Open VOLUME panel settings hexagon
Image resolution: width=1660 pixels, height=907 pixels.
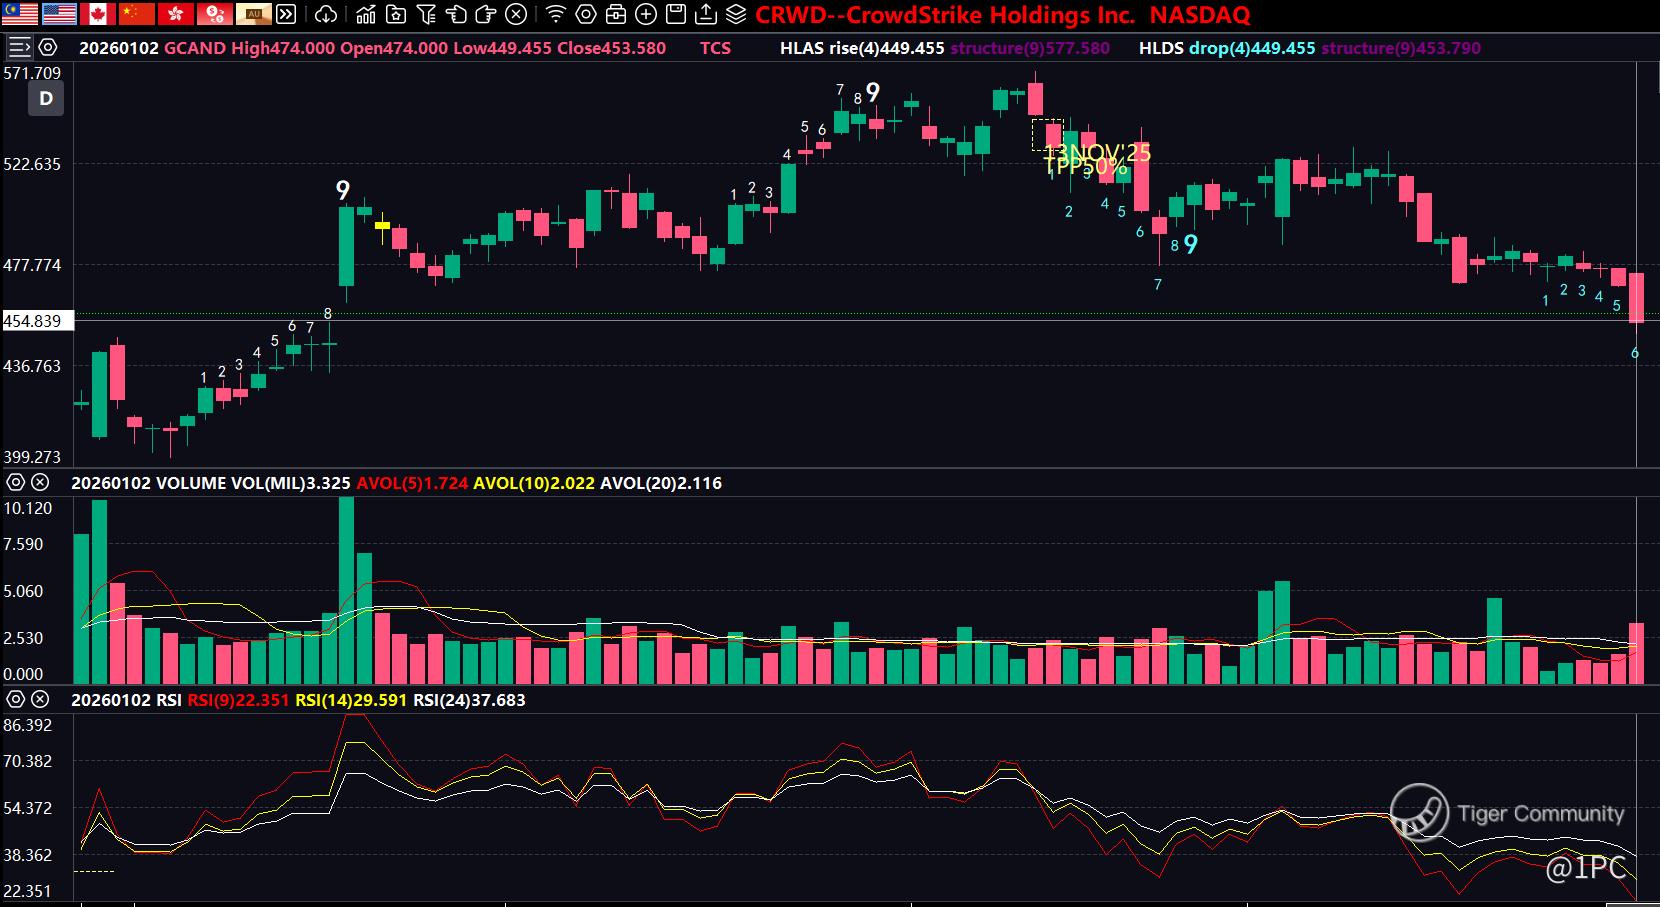pyautogui.click(x=15, y=482)
